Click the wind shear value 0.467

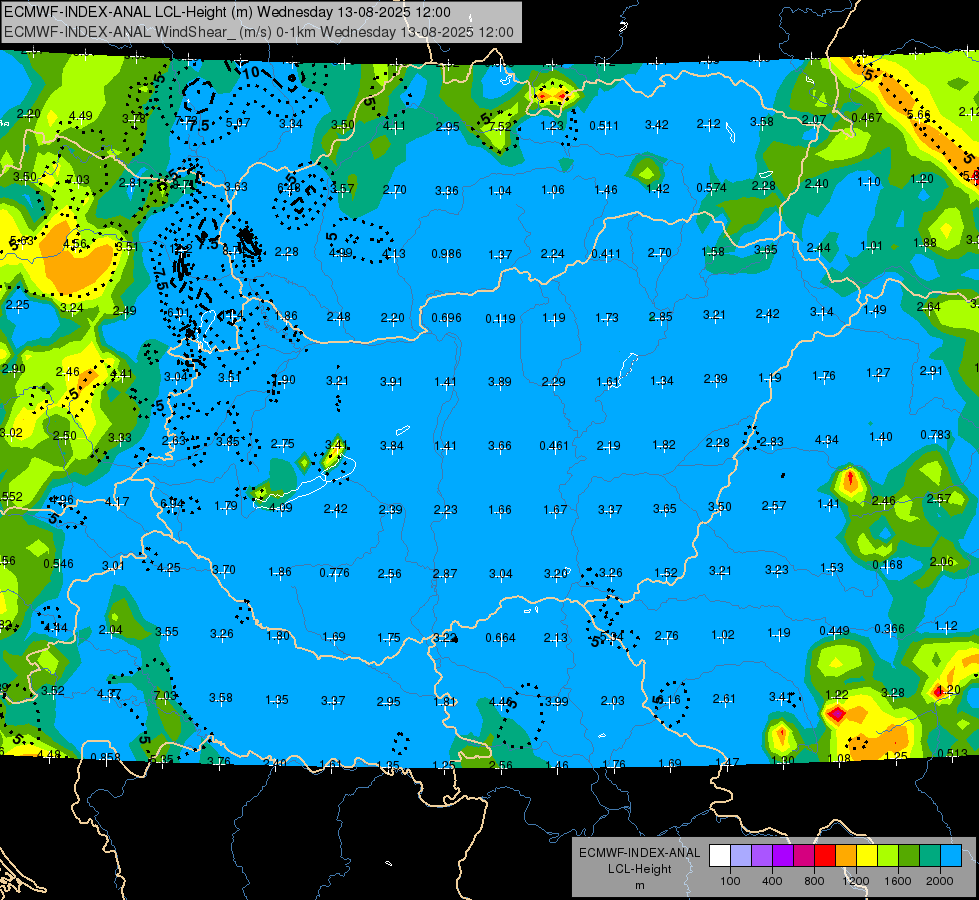coord(867,117)
